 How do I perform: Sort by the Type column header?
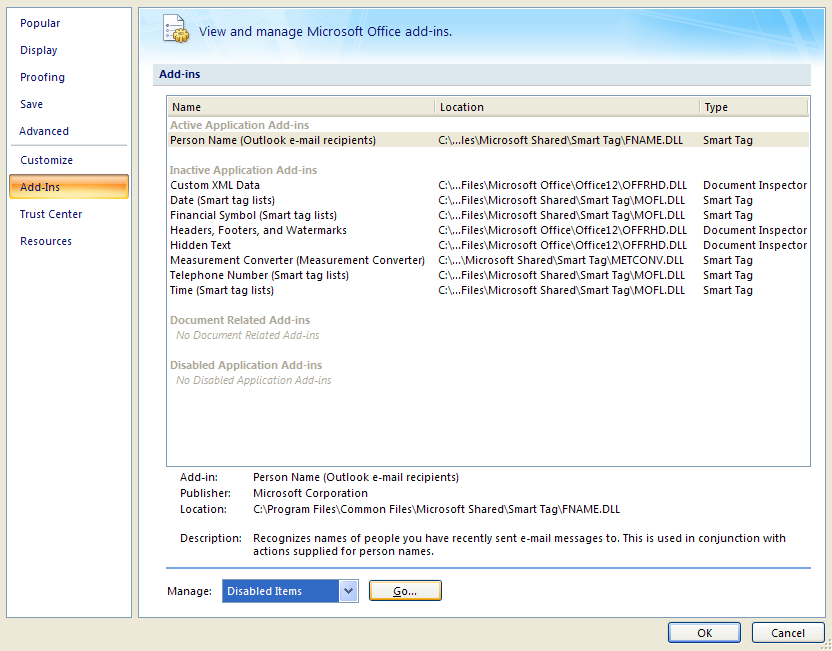(754, 107)
